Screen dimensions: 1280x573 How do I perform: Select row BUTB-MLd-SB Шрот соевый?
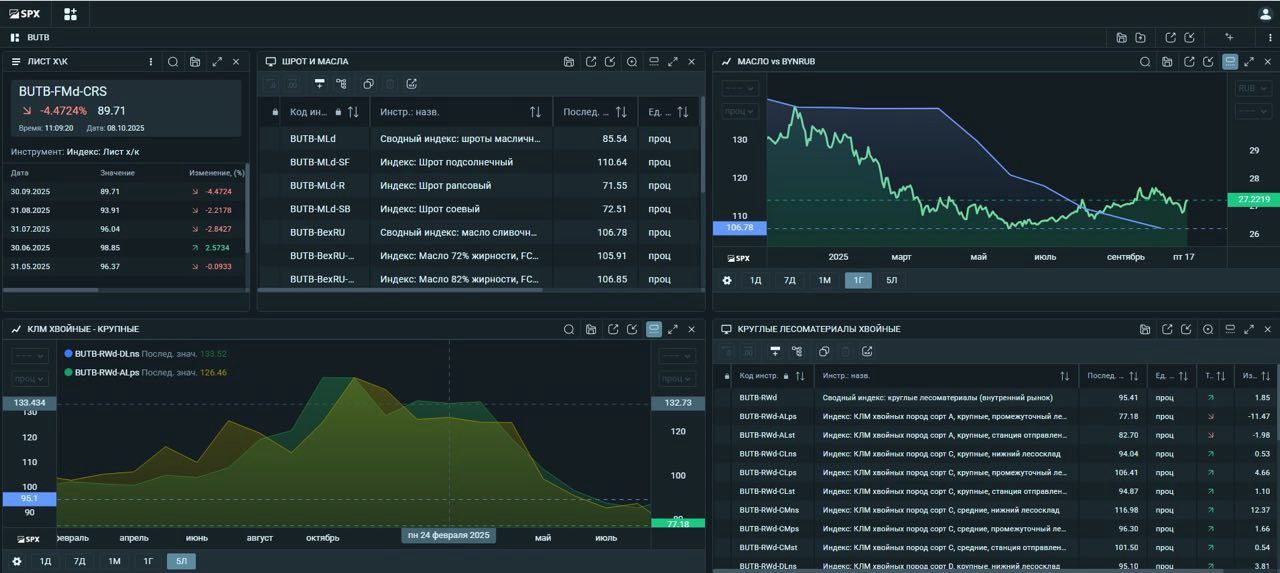pyautogui.click(x=480, y=209)
